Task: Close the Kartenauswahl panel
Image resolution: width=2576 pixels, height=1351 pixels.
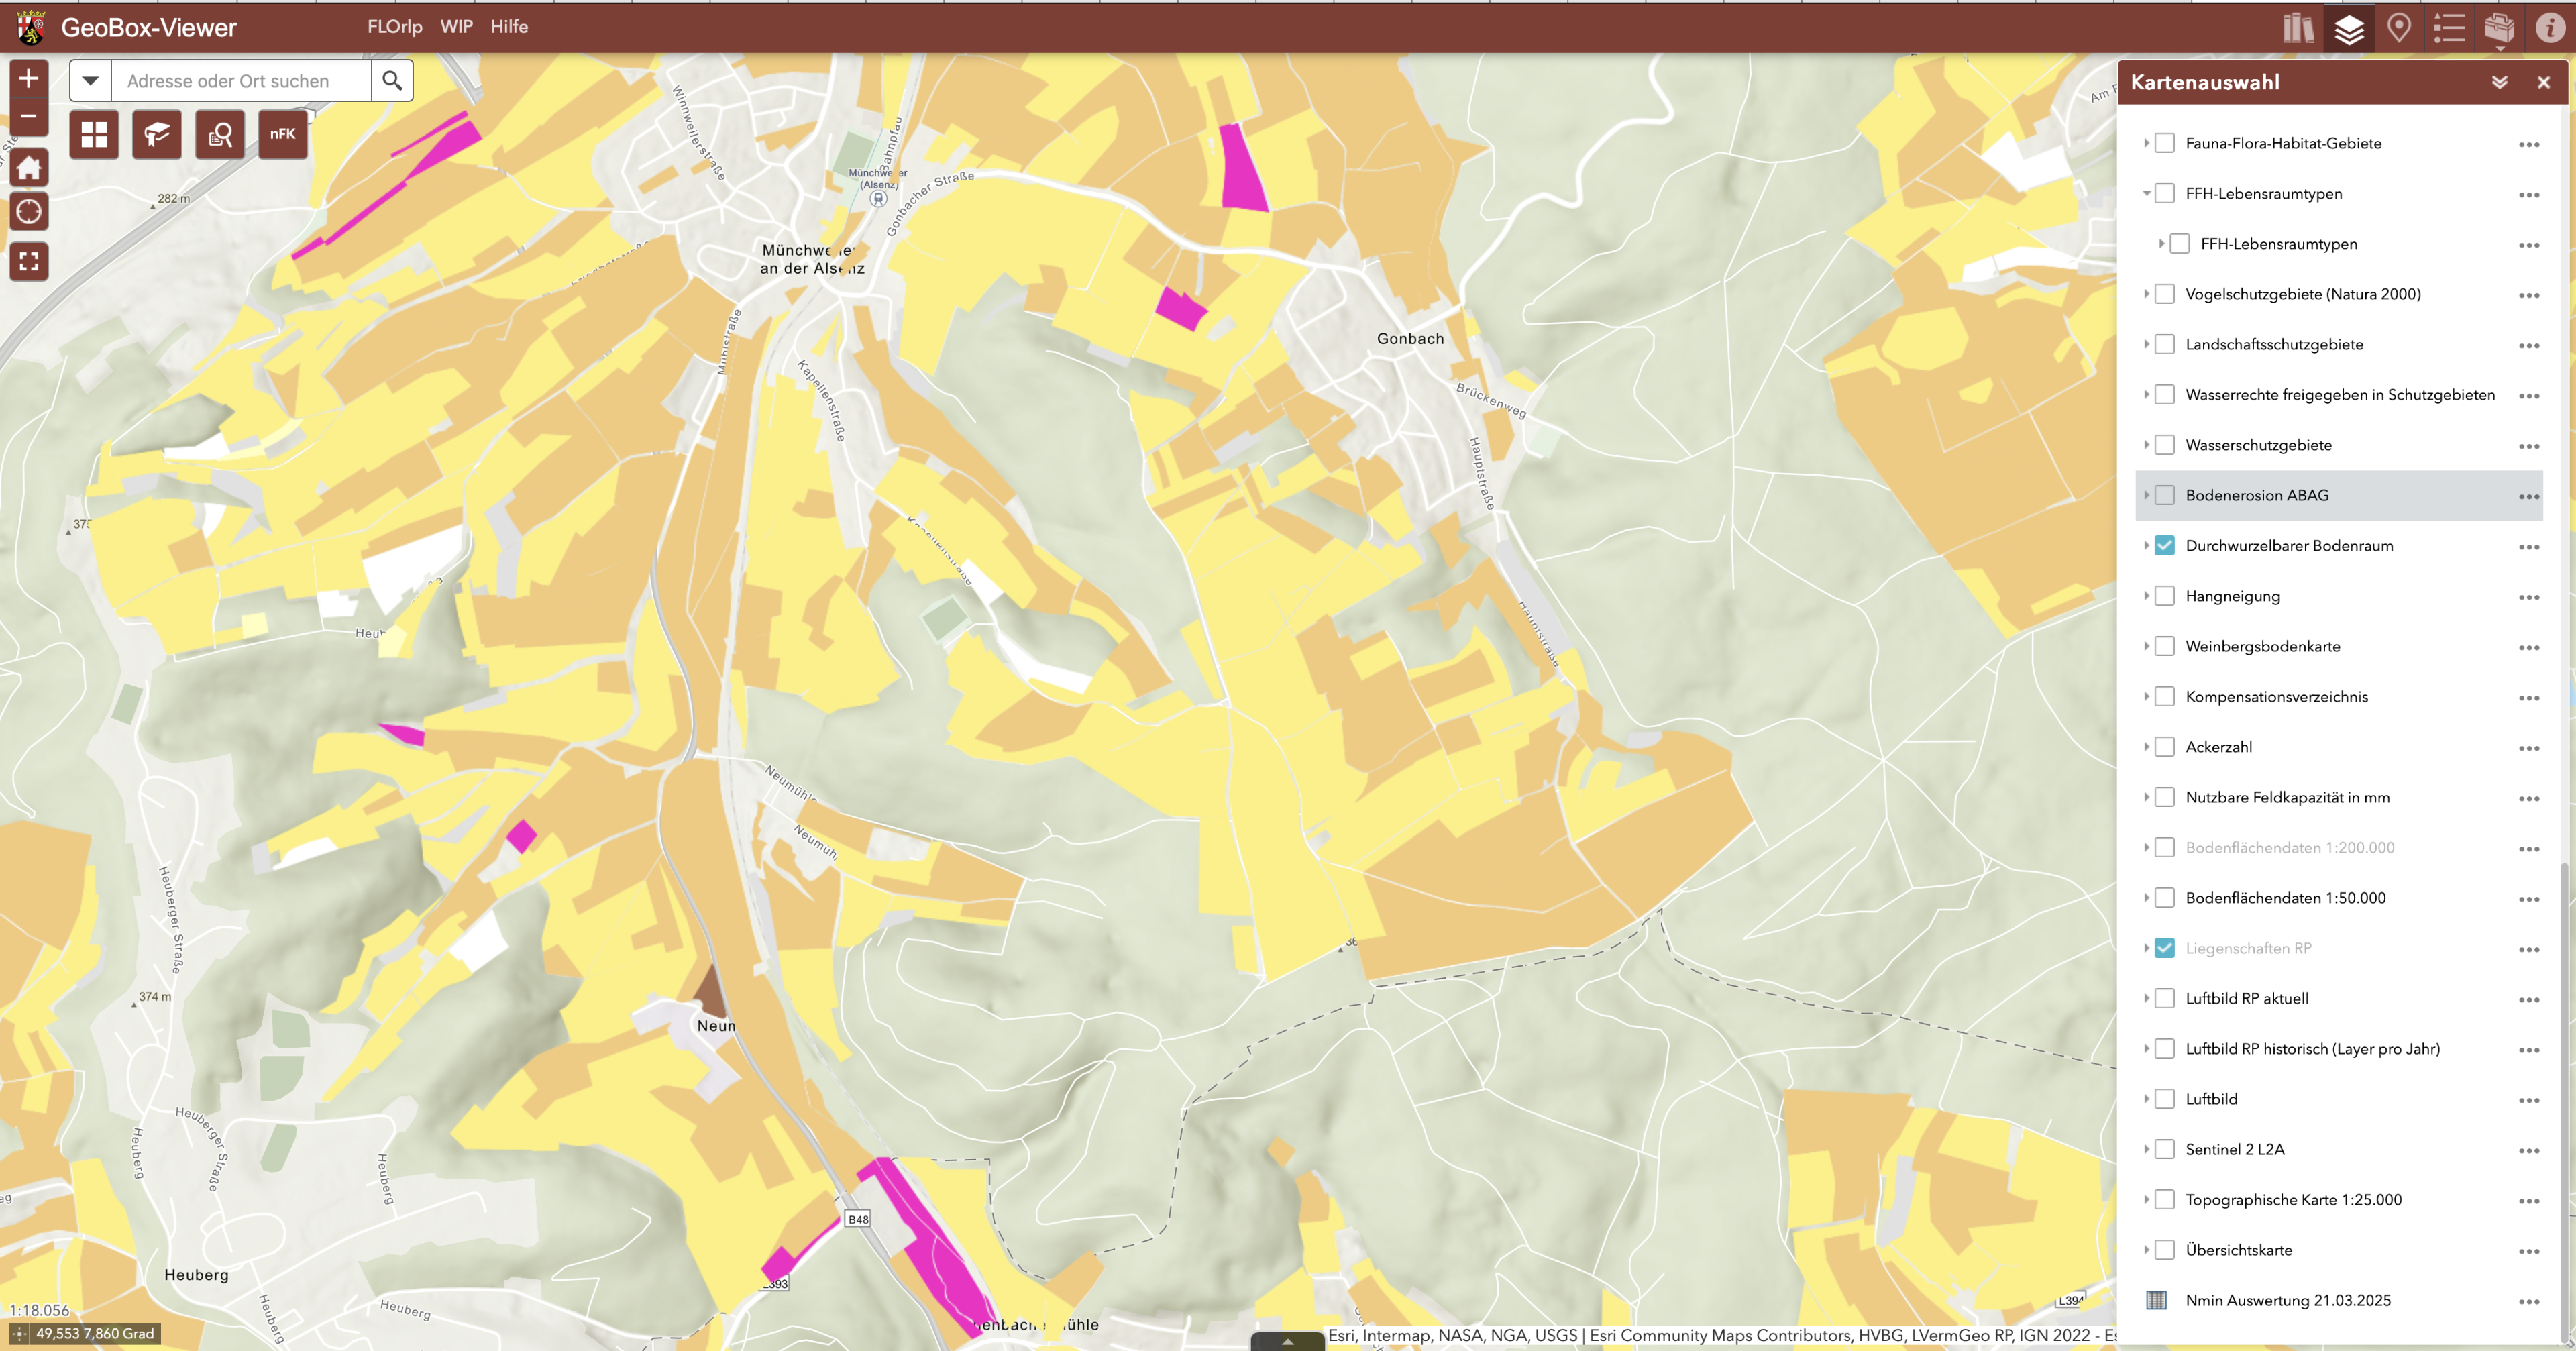Action: (x=2544, y=82)
